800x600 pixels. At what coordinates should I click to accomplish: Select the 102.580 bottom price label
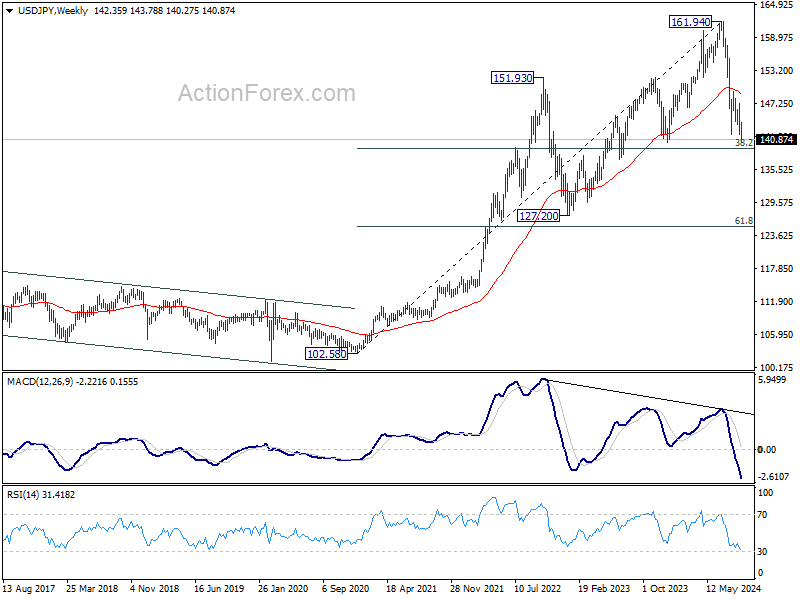[326, 354]
